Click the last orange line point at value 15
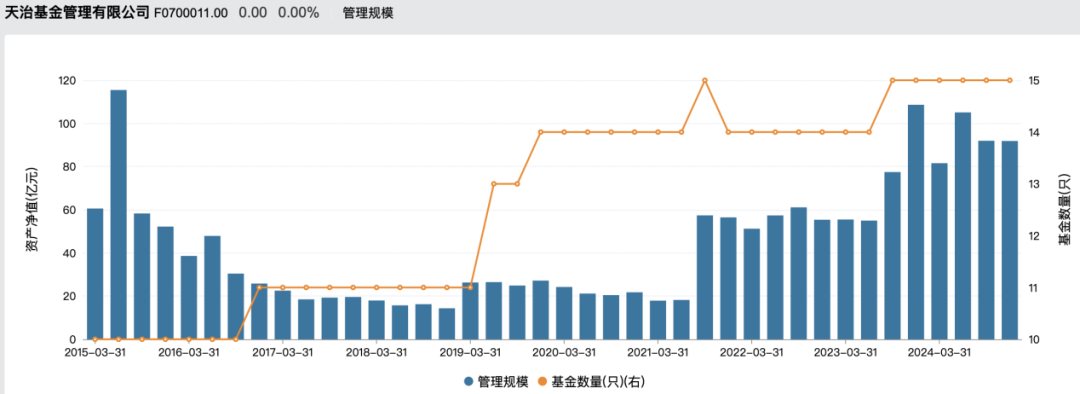Image resolution: width=1080 pixels, height=394 pixels. coord(1010,81)
